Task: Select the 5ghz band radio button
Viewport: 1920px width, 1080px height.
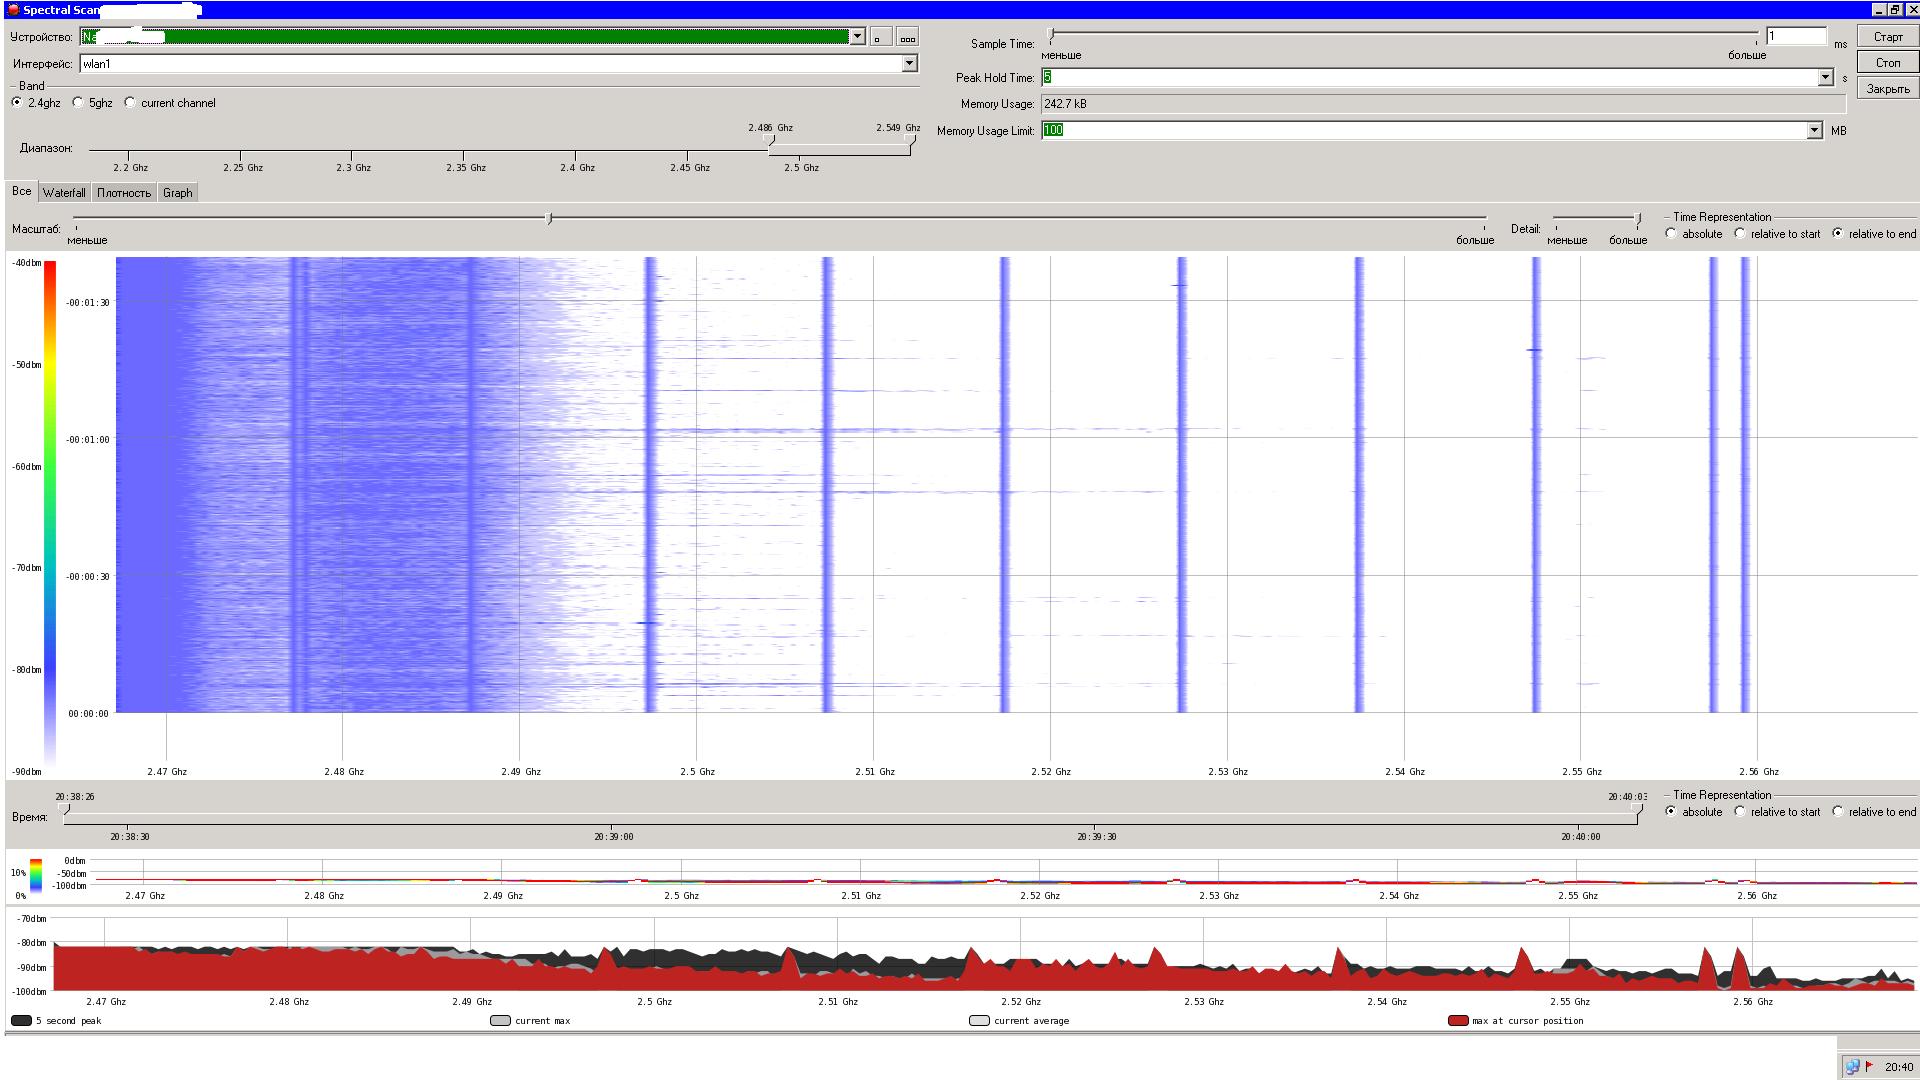Action: point(78,103)
